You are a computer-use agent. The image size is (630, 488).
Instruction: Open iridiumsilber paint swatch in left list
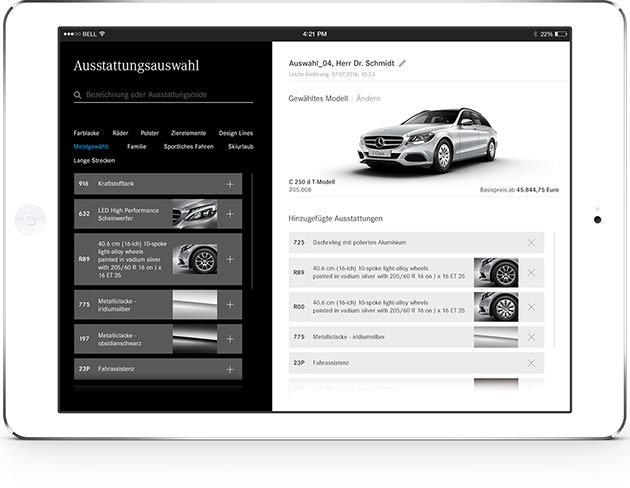tap(195, 305)
